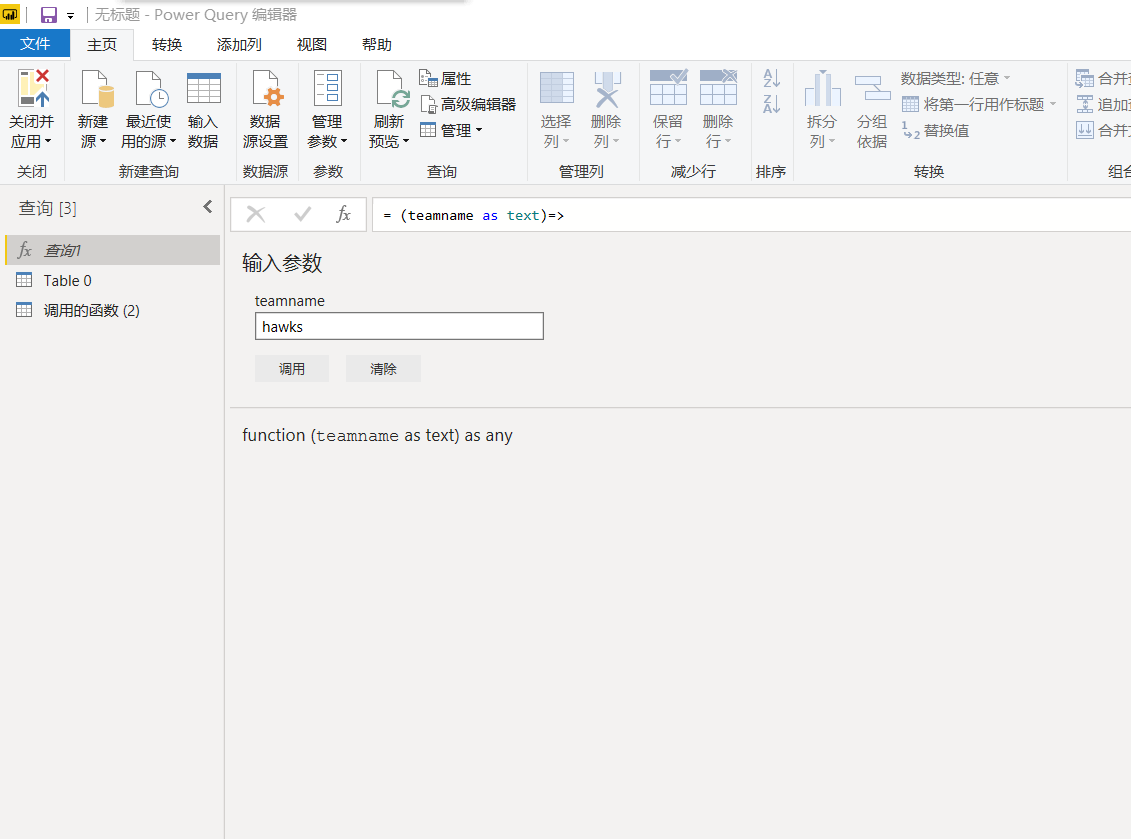
Task: Click the Remove Columns (删除列) icon
Action: point(607,89)
